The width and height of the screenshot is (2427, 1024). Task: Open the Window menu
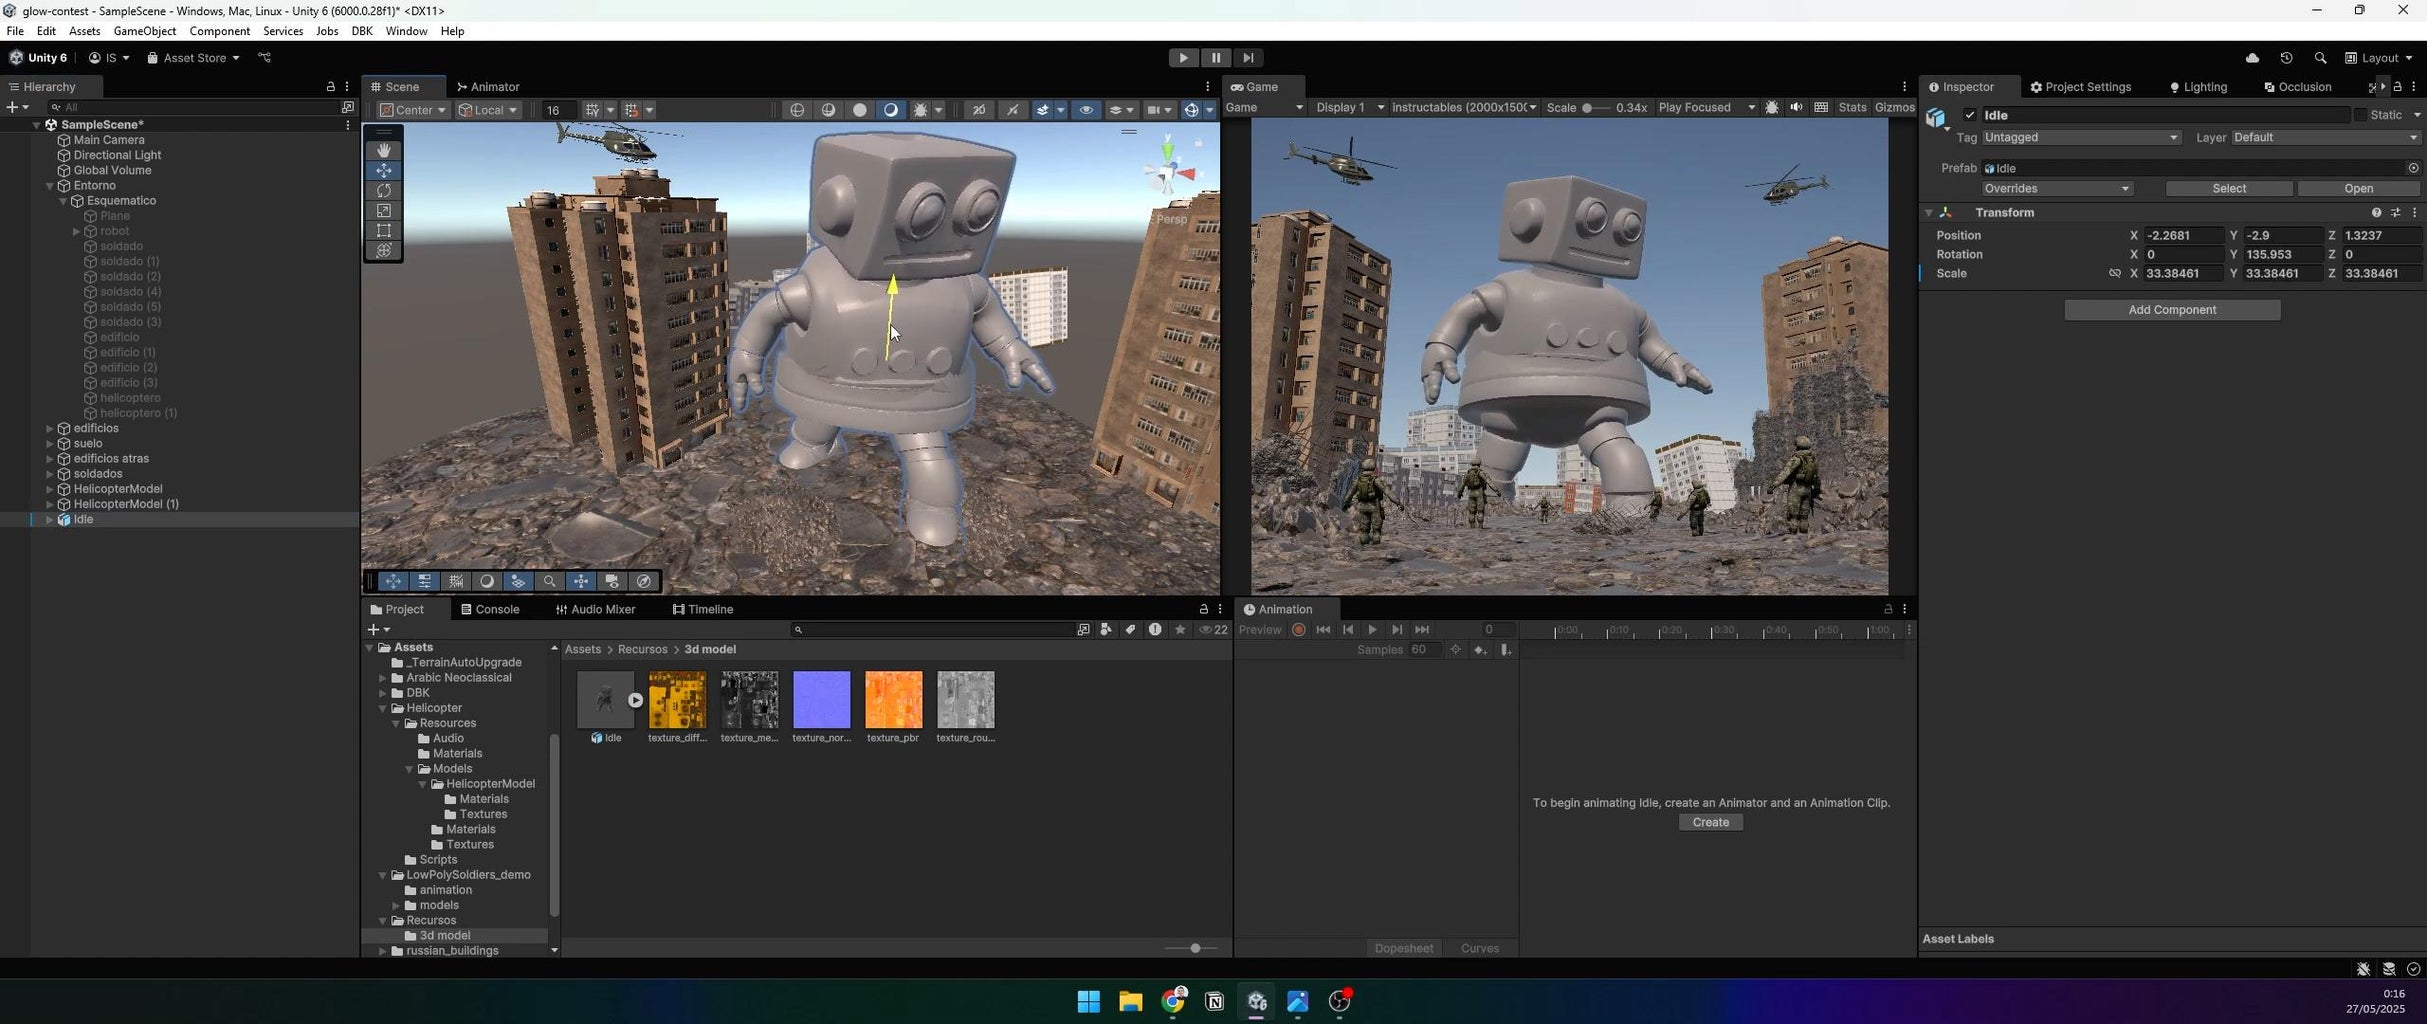[x=406, y=31]
